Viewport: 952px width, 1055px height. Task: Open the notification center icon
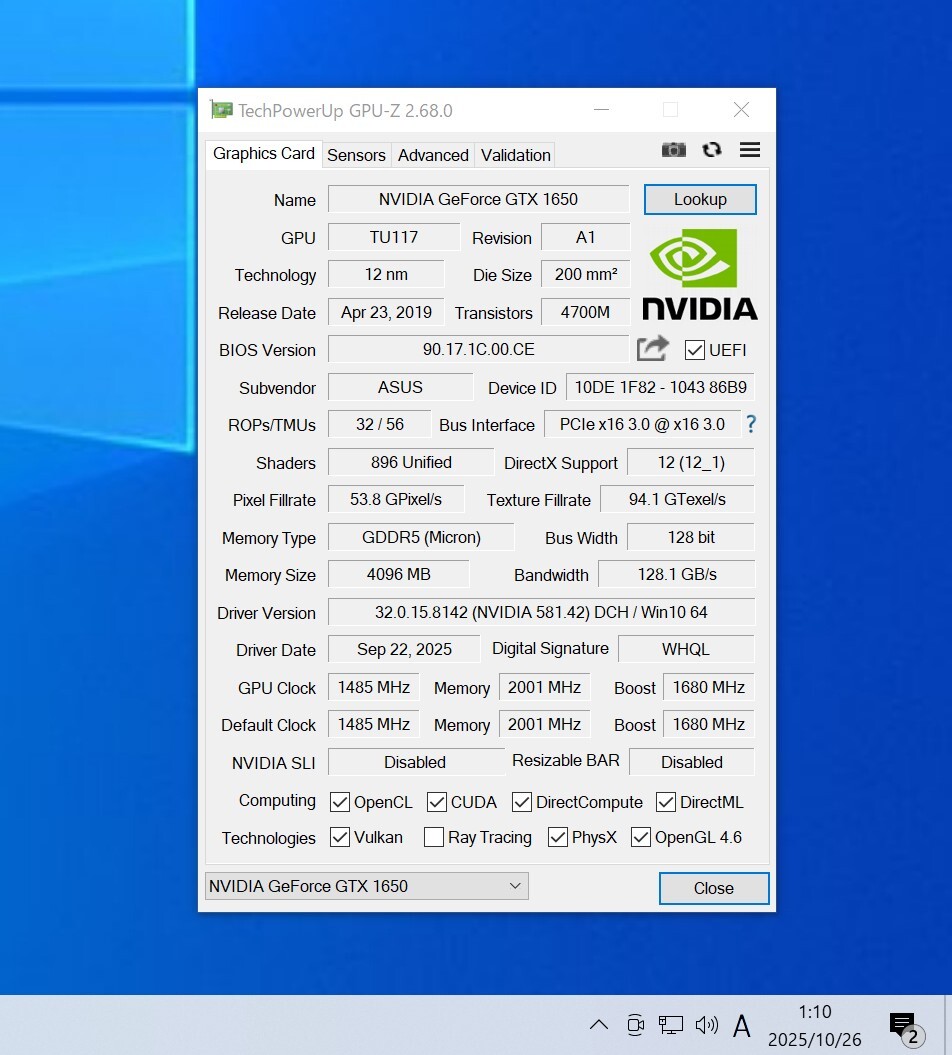[903, 1025]
